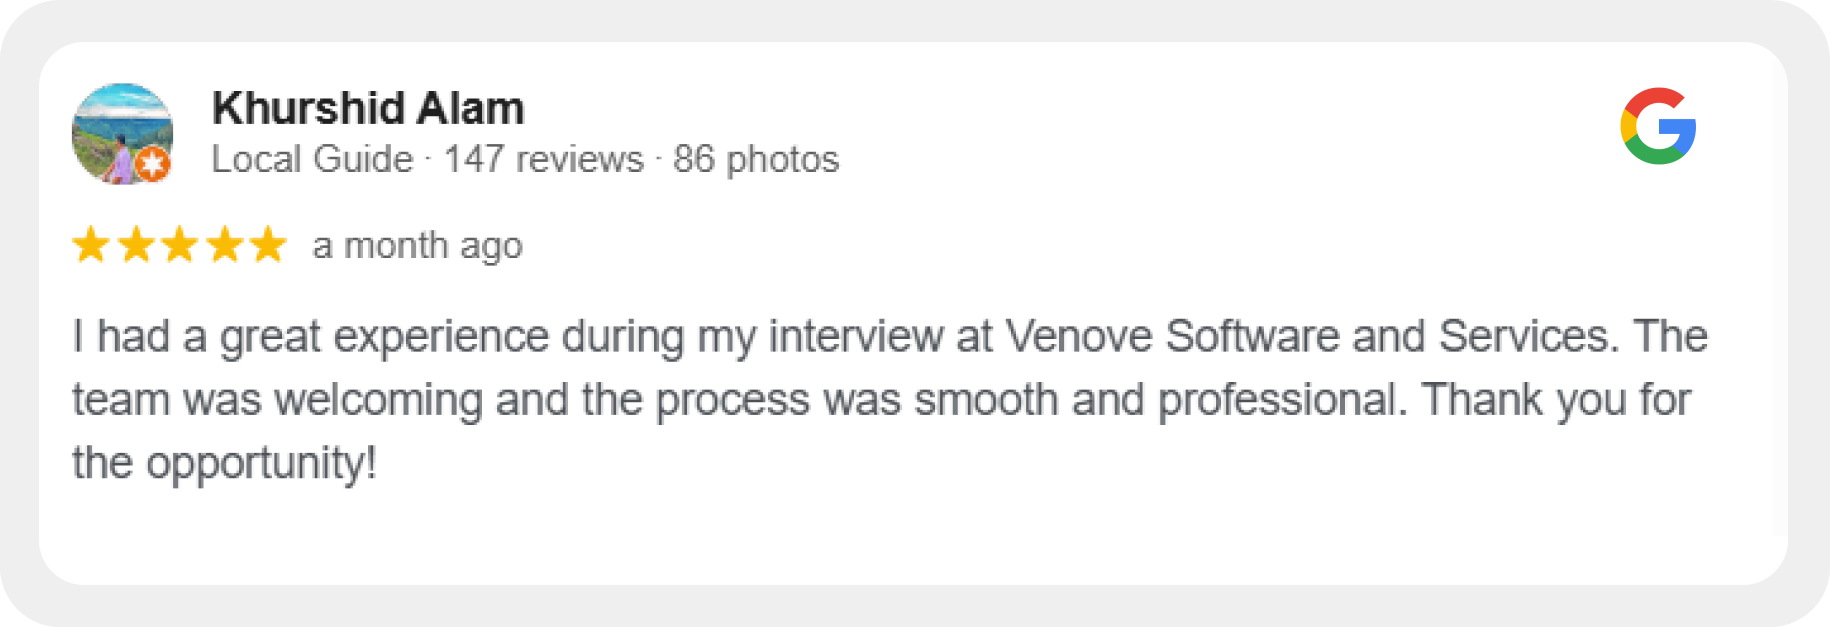Select the fourth rating star
The image size is (1830, 627).
coord(224,245)
